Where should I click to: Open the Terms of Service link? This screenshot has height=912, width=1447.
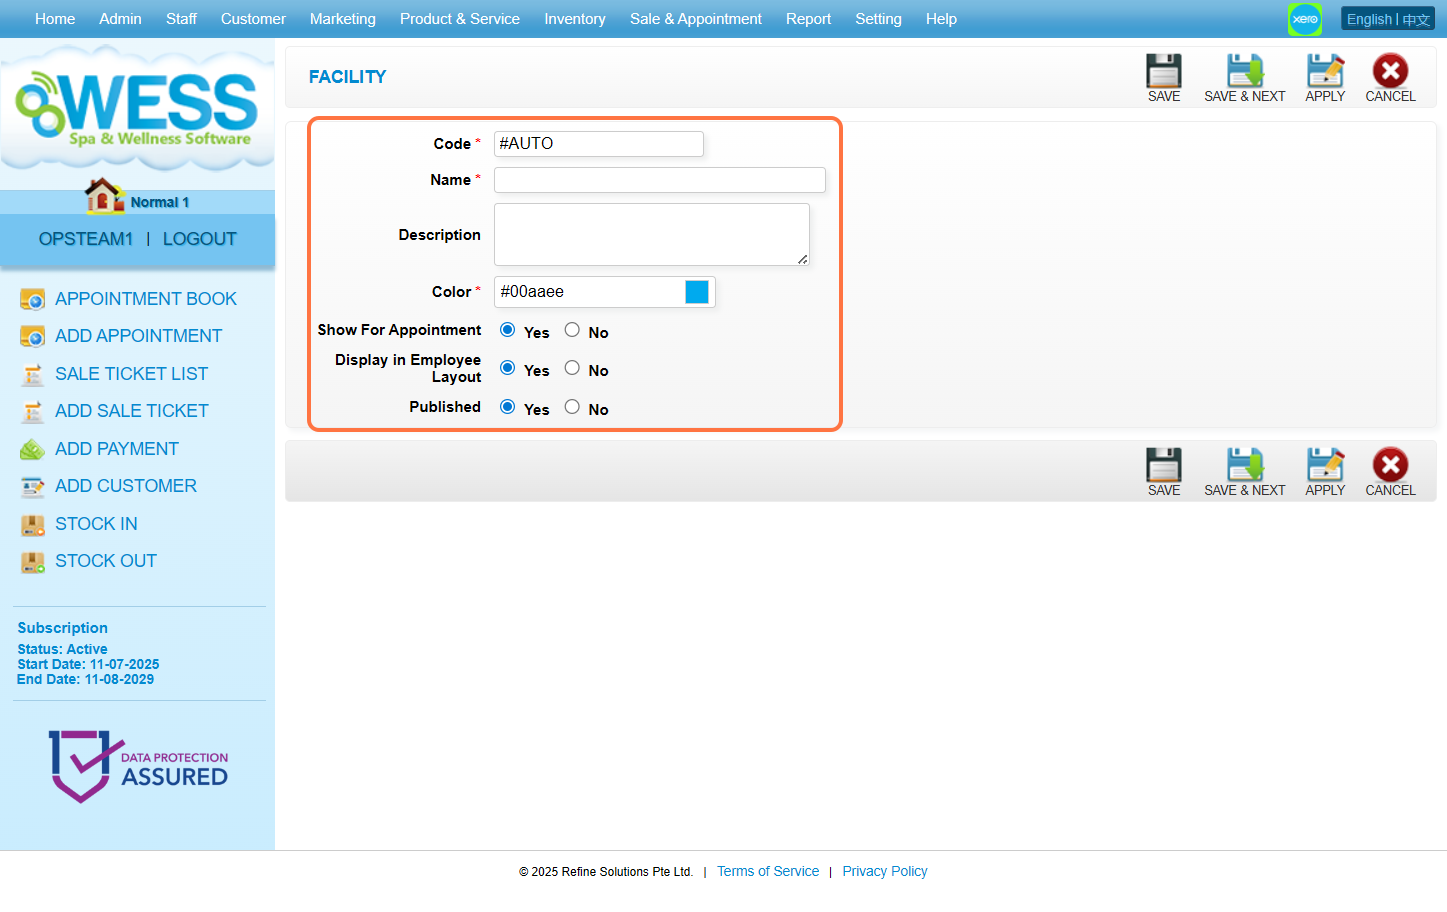tap(767, 871)
